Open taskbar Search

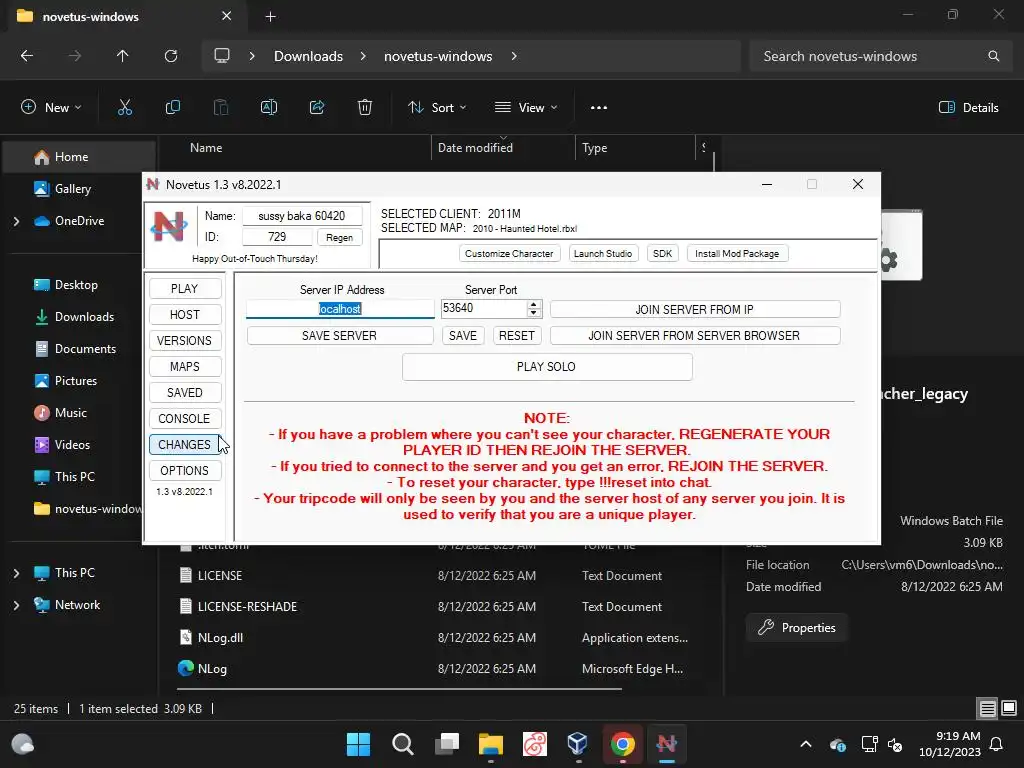[x=402, y=744]
